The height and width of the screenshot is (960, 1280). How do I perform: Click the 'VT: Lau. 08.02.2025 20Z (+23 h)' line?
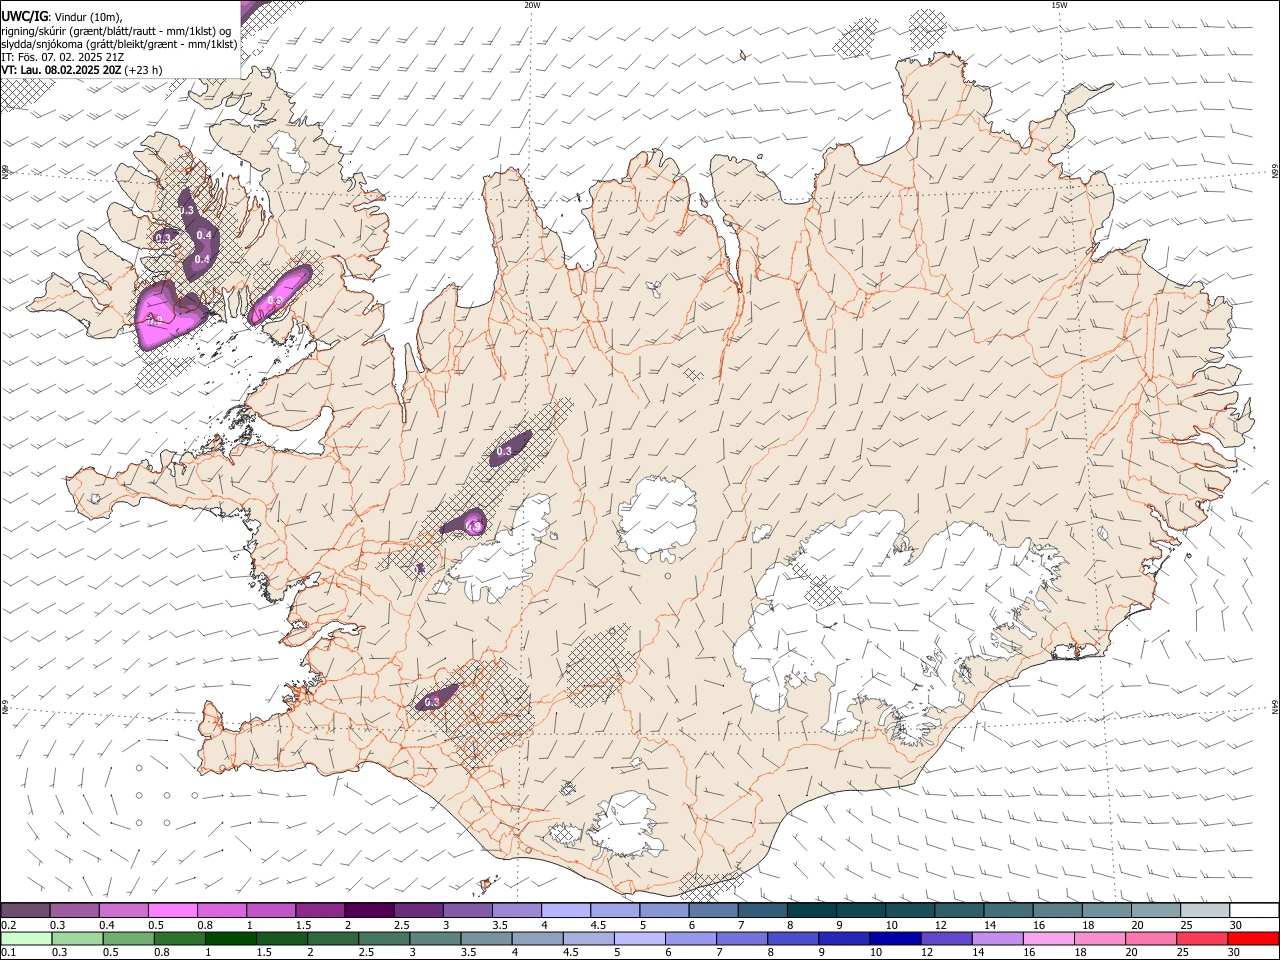click(82, 70)
